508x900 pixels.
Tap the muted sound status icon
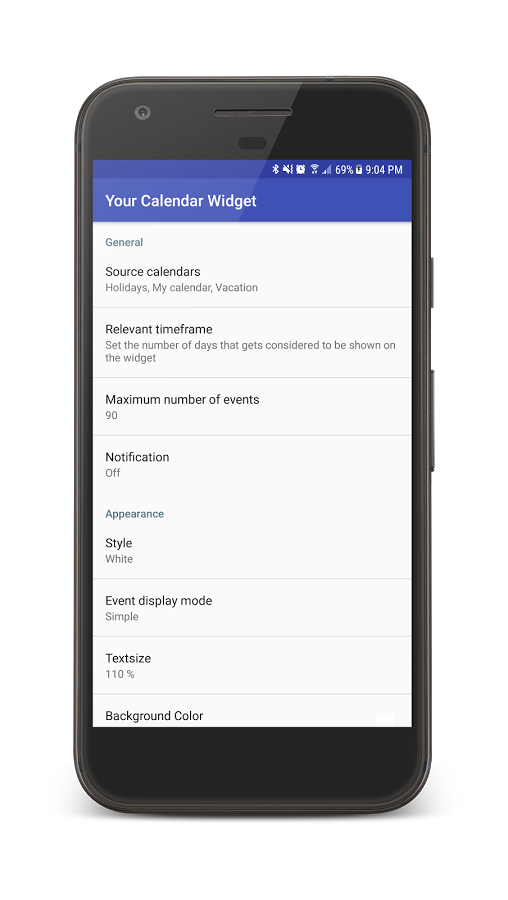288,169
